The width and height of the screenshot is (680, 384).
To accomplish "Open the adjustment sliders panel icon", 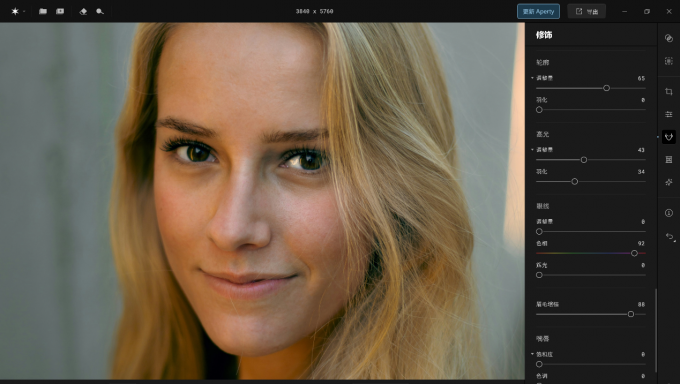I will point(669,114).
